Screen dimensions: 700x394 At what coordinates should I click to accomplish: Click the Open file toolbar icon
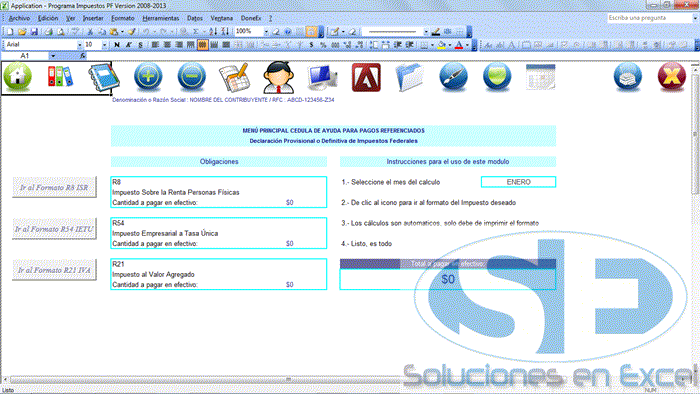21,32
